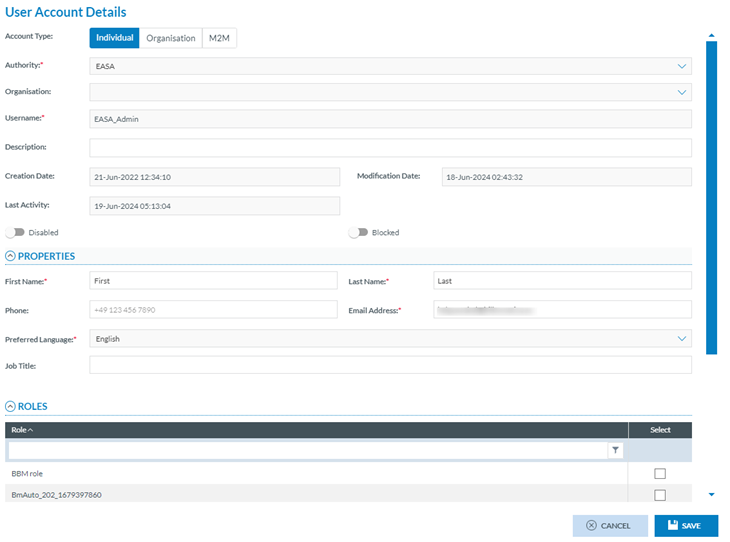Select the M2M account type

click(219, 38)
